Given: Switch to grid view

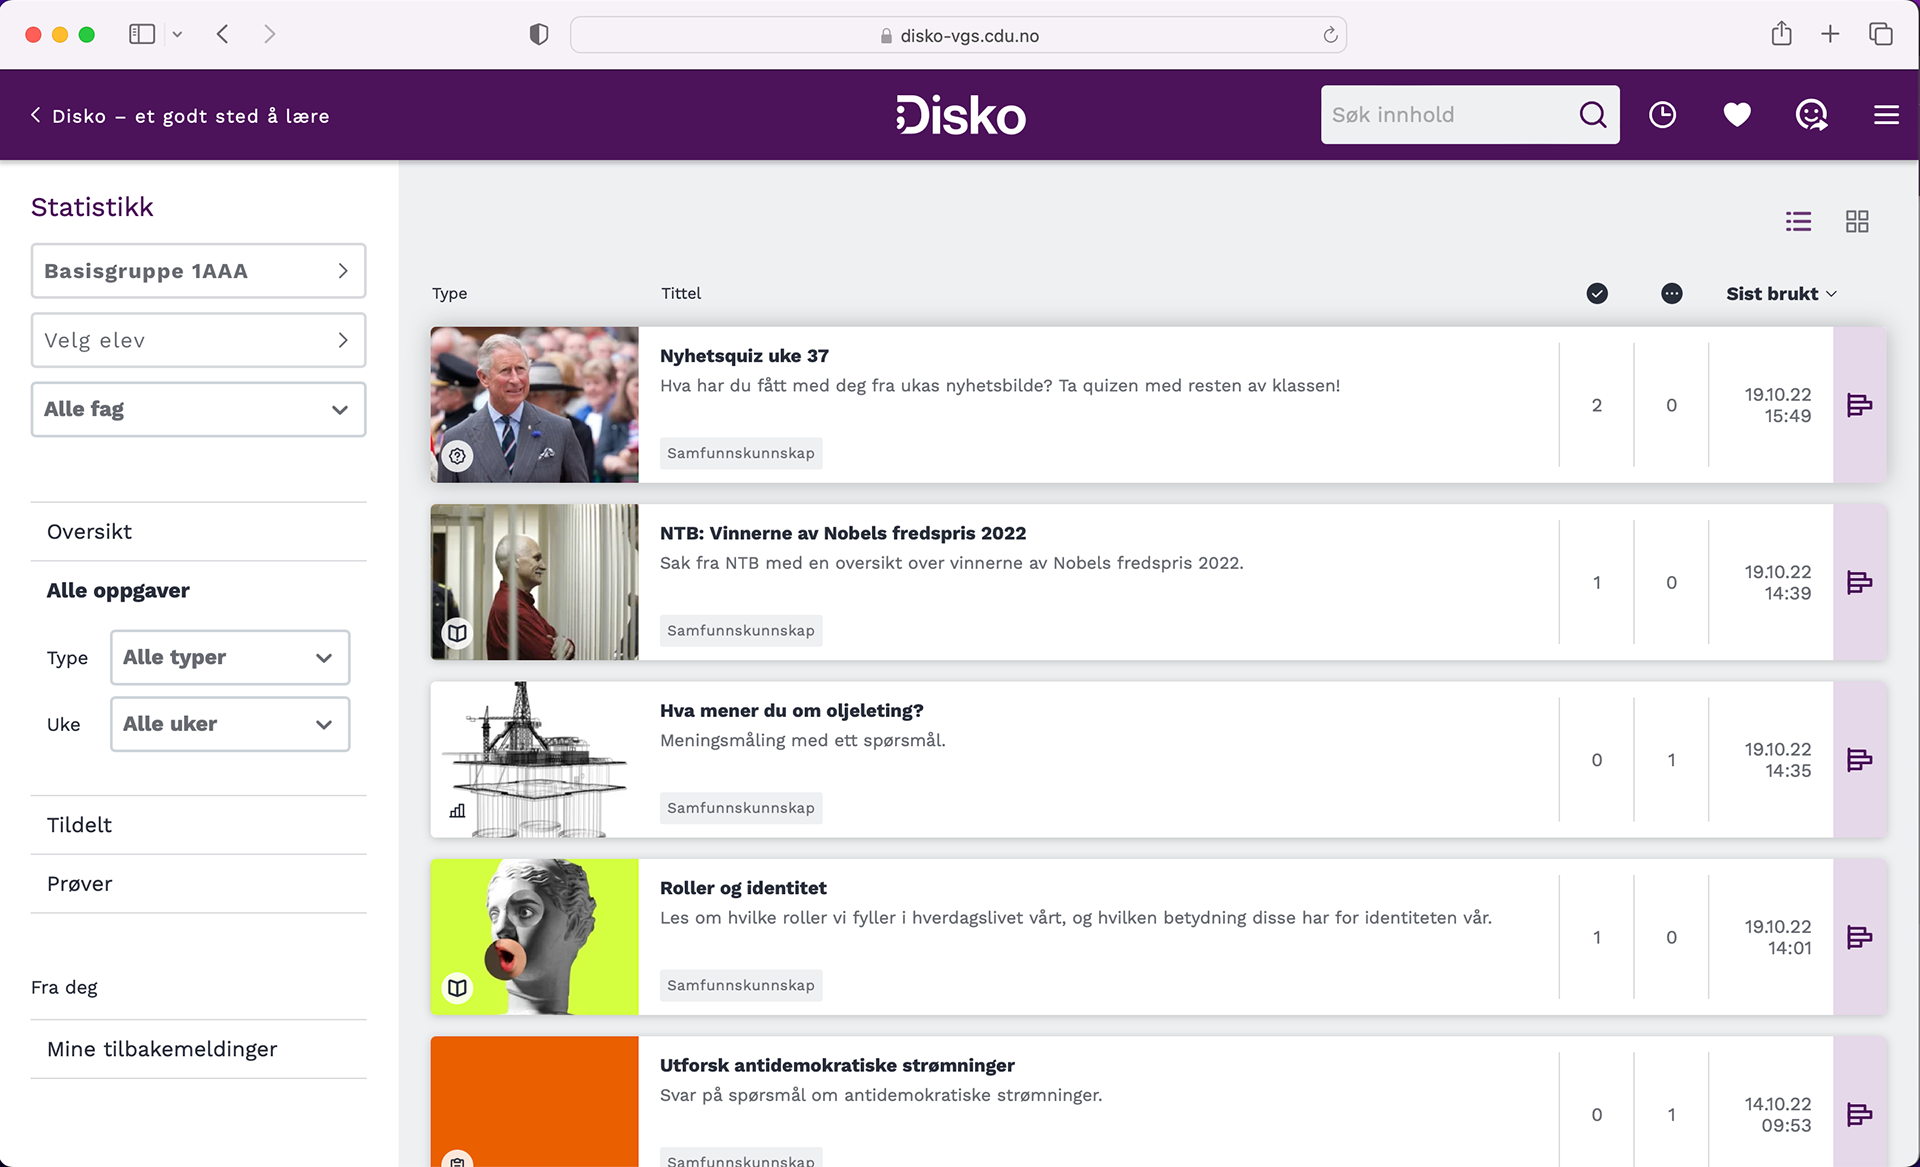Looking at the screenshot, I should (x=1857, y=221).
